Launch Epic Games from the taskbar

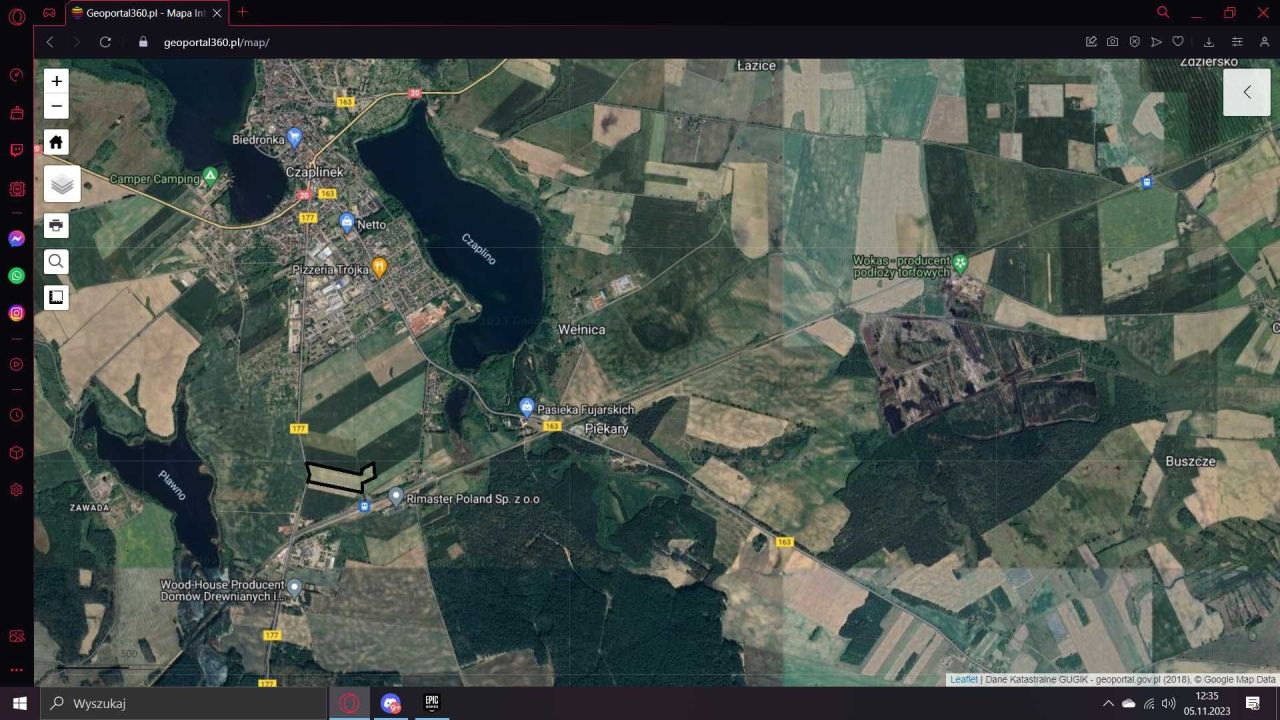pyautogui.click(x=432, y=703)
